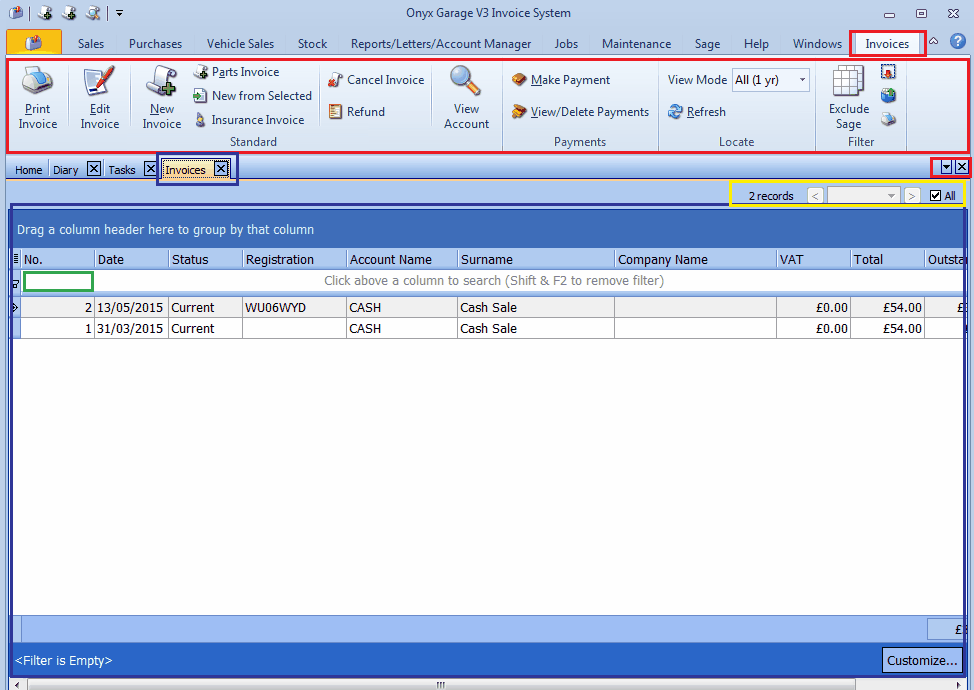Open the Windows ribbon tab

[x=817, y=43]
